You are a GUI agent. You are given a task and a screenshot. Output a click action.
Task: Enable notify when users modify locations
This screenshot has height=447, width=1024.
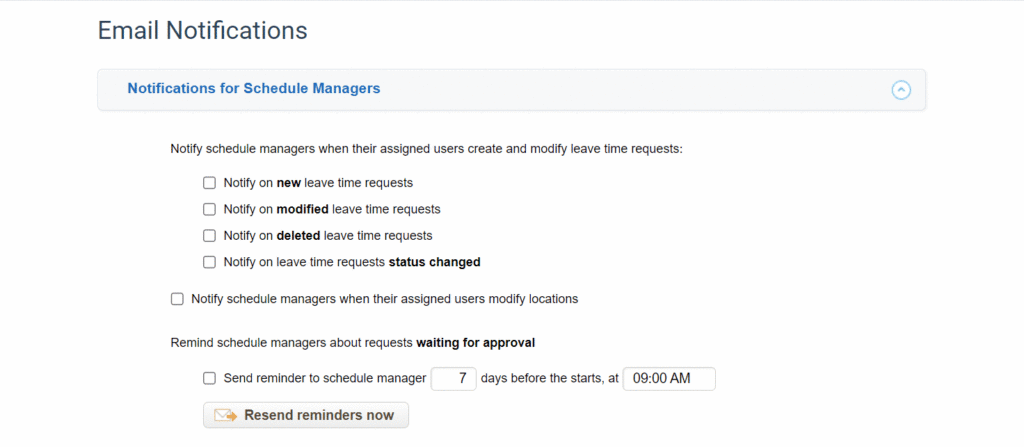(x=177, y=299)
